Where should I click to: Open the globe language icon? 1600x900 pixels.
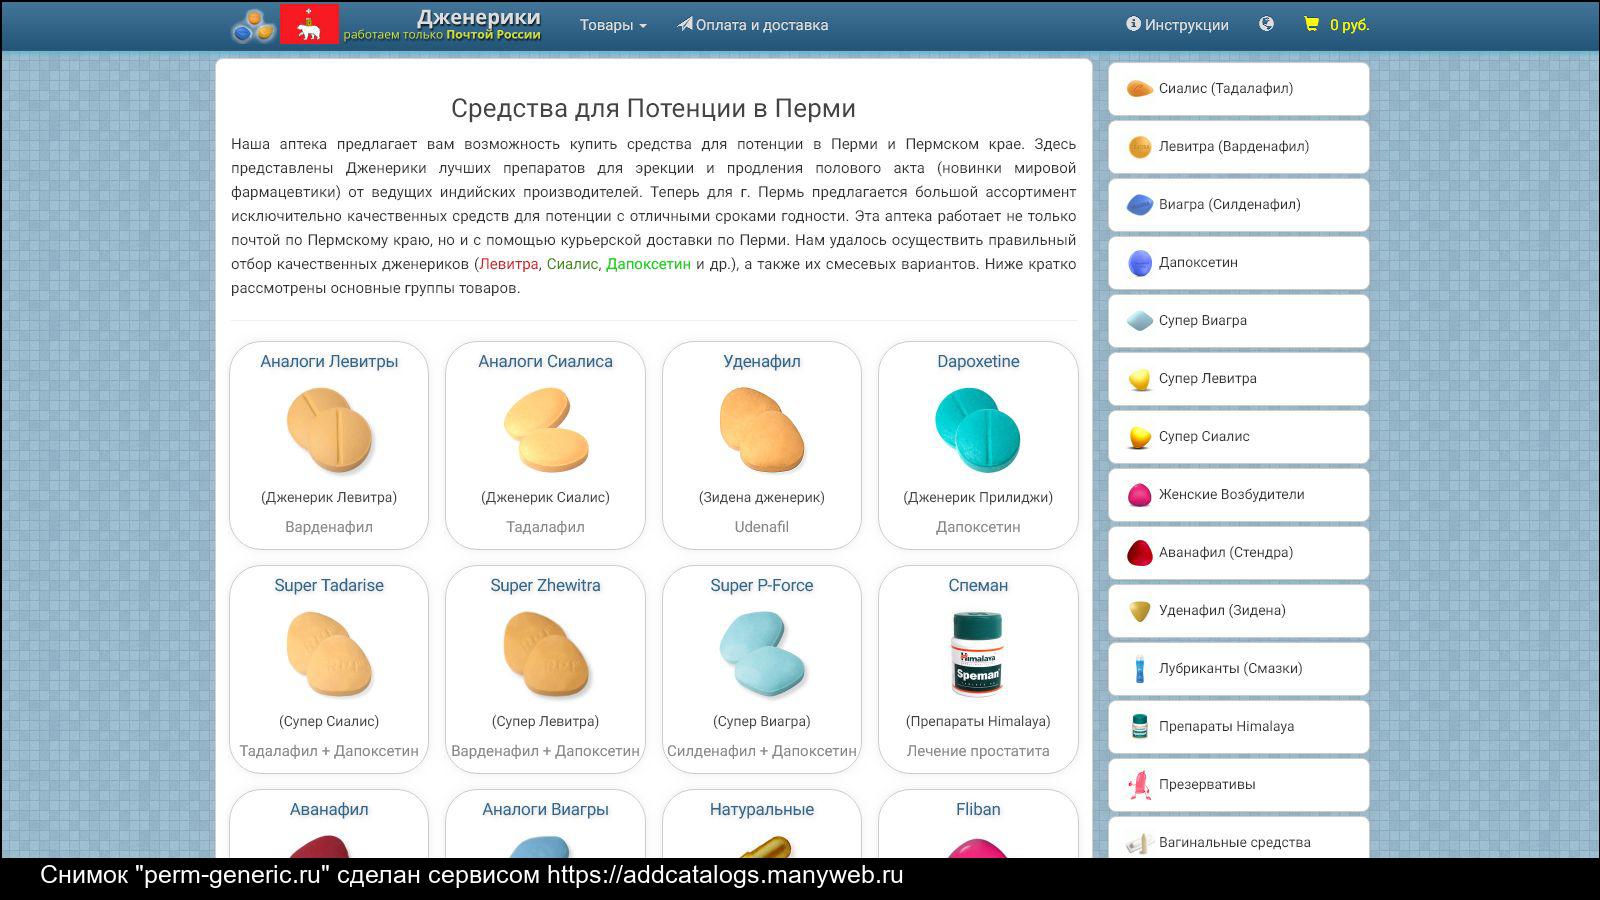click(x=1266, y=24)
